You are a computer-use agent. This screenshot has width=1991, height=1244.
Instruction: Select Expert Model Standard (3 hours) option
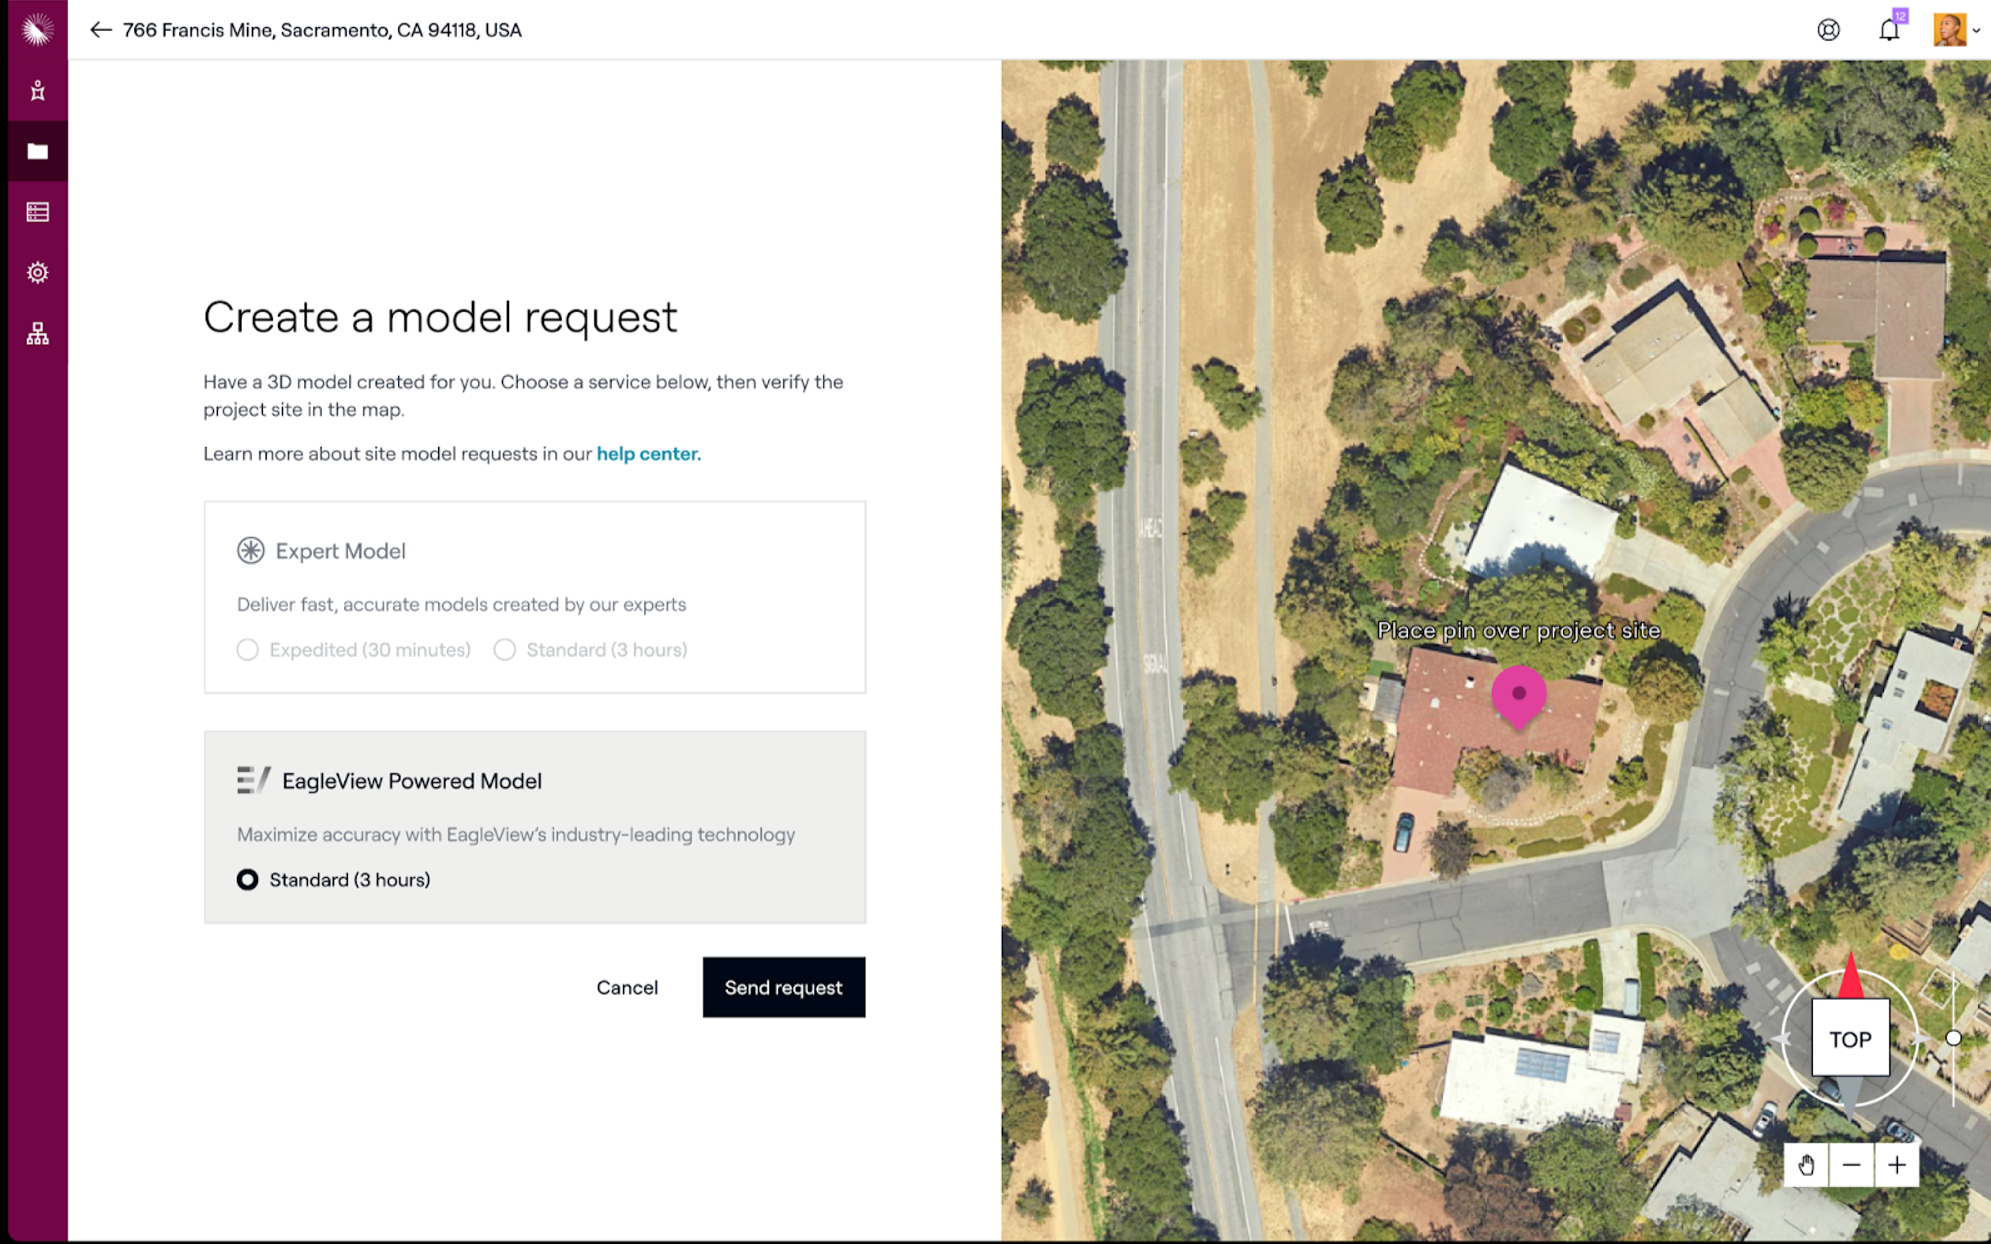tap(505, 650)
